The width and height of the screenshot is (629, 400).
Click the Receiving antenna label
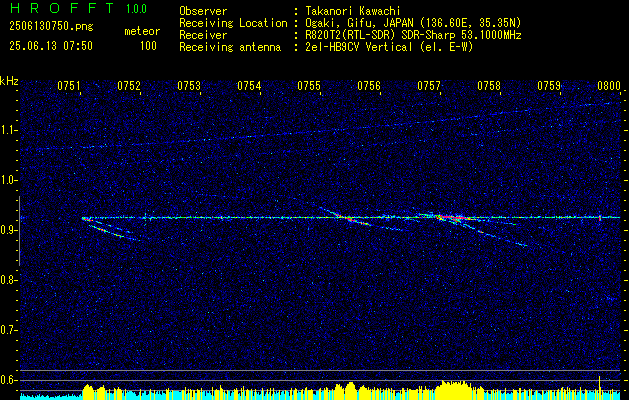pos(230,47)
